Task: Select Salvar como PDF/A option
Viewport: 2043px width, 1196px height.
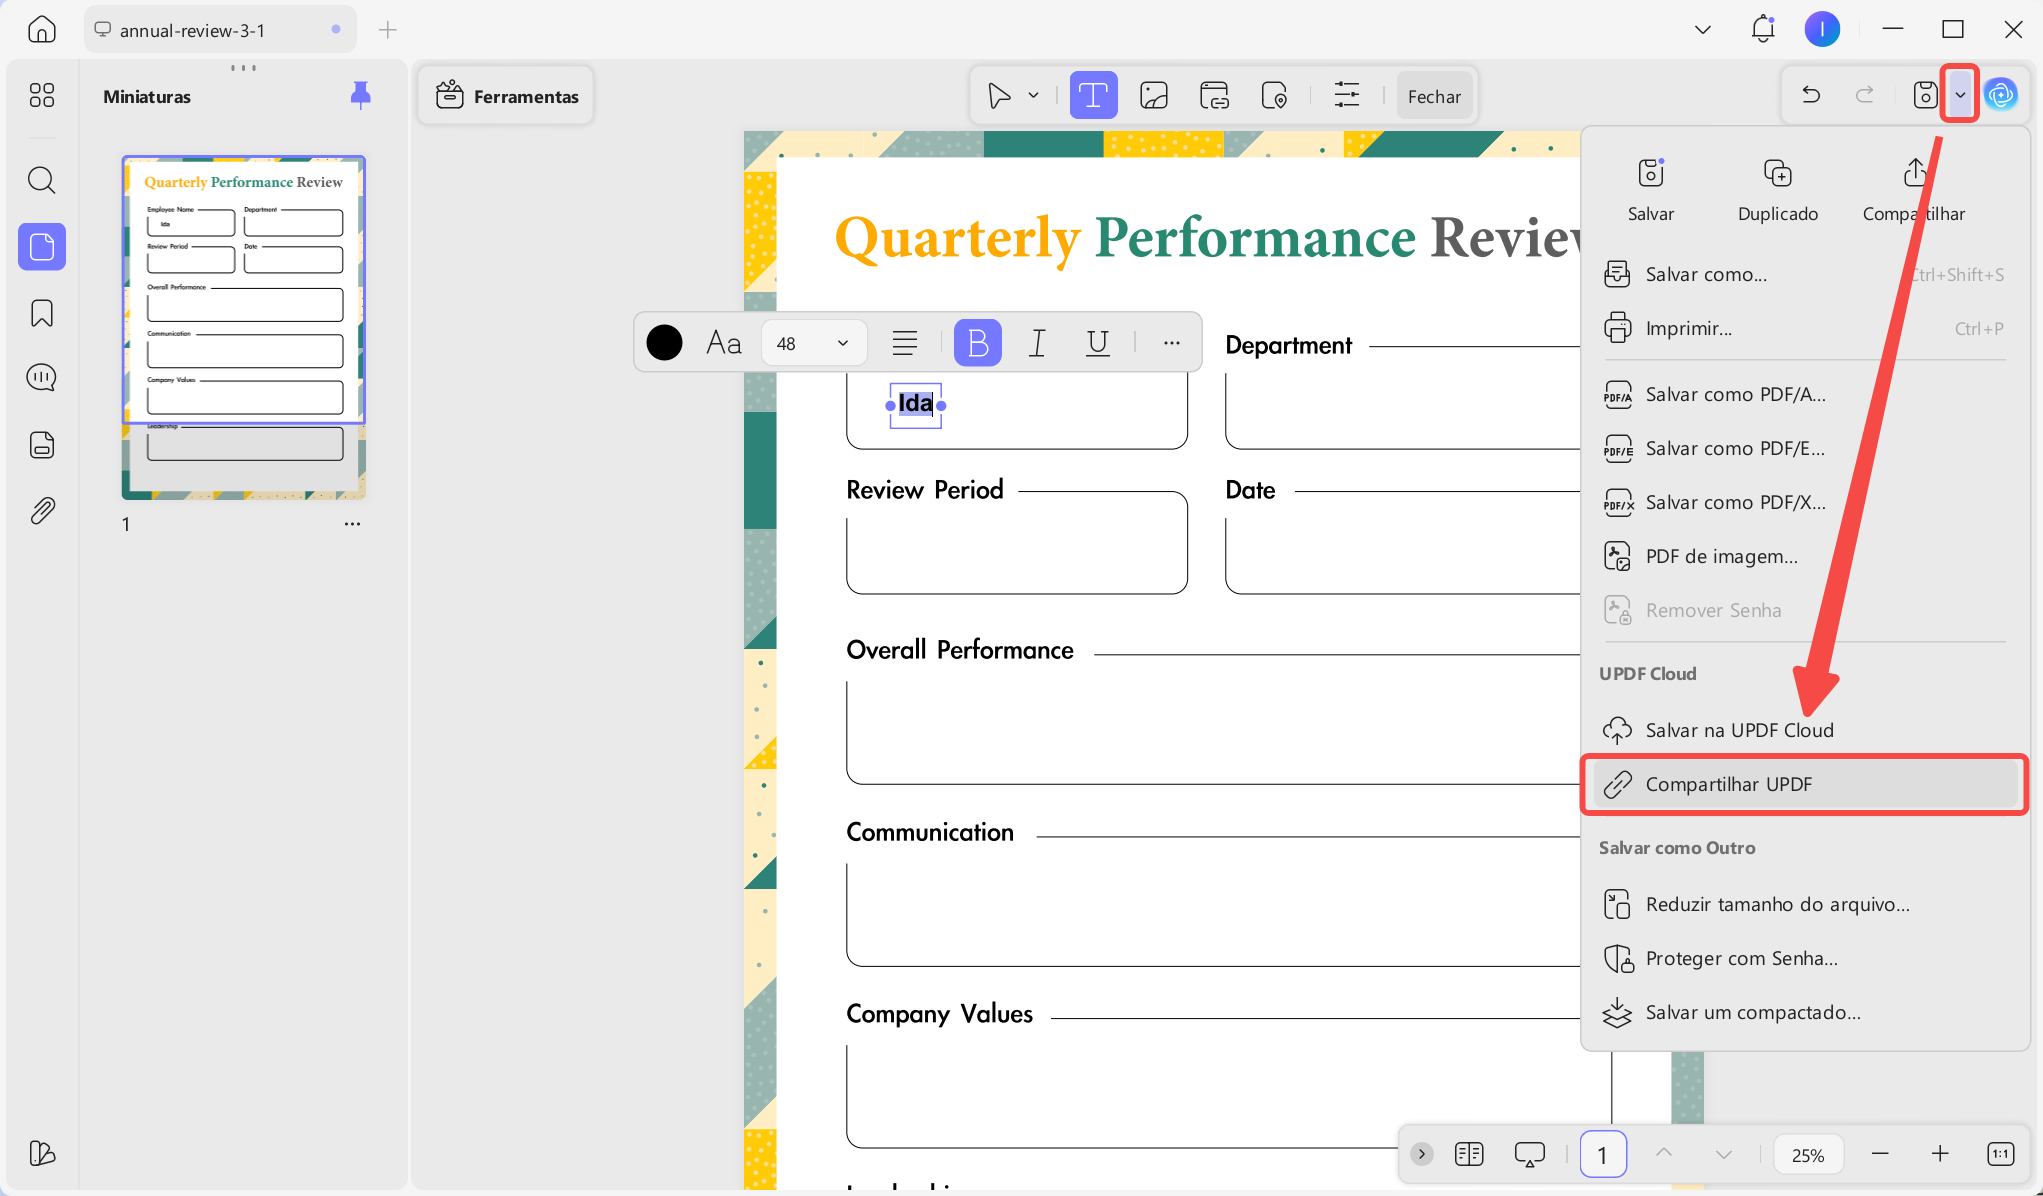Action: (x=1735, y=394)
